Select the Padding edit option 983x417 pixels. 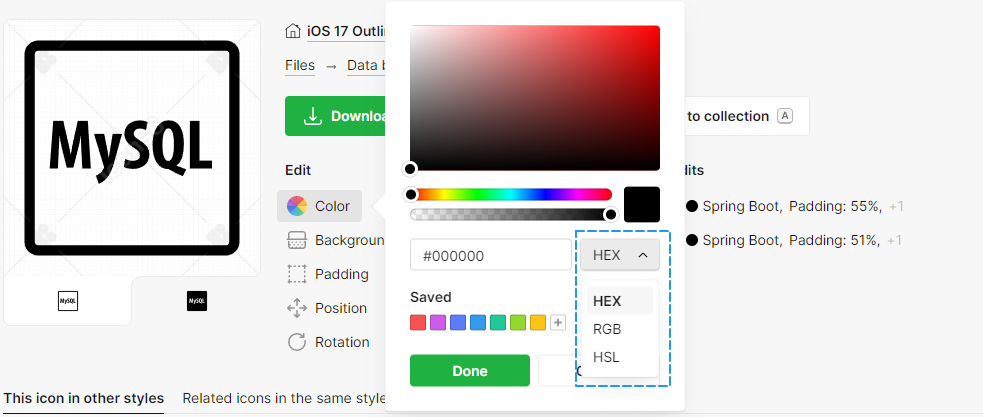click(327, 274)
